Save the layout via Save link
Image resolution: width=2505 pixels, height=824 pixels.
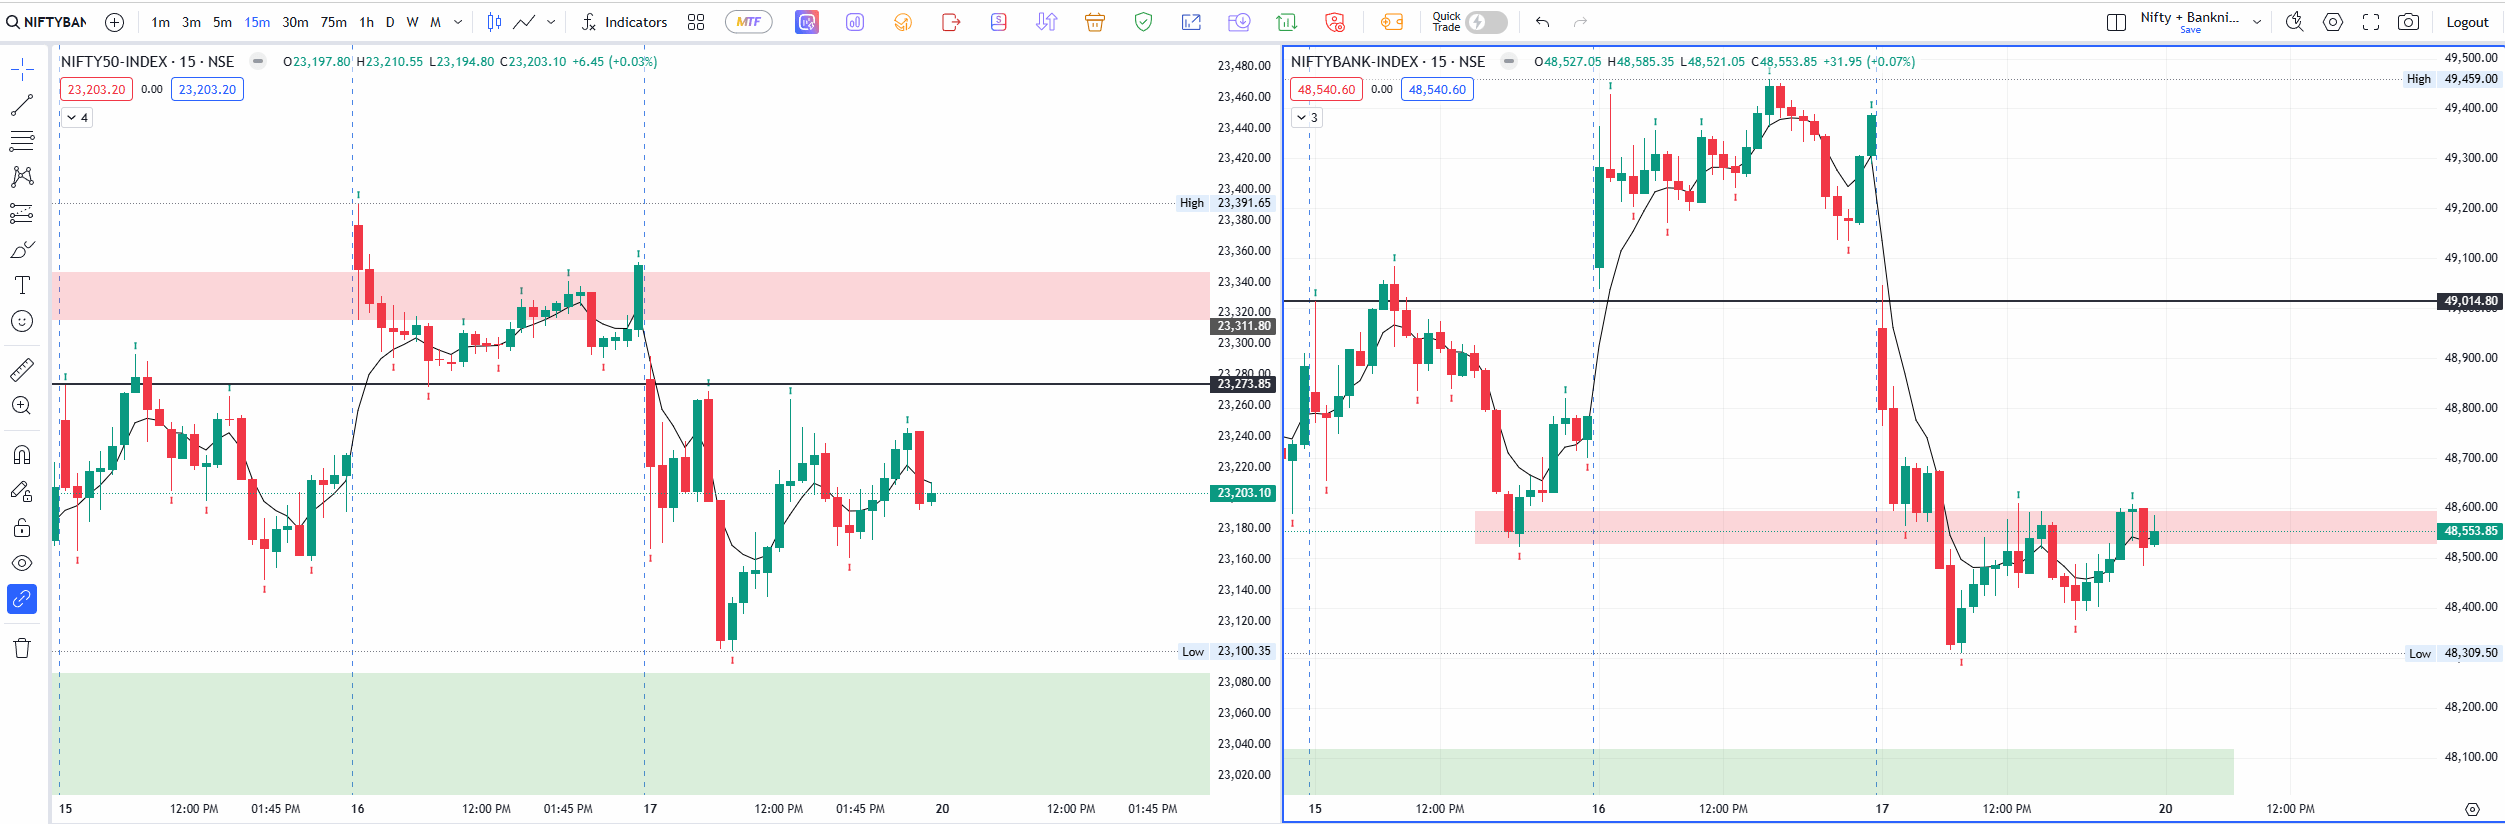click(2190, 30)
